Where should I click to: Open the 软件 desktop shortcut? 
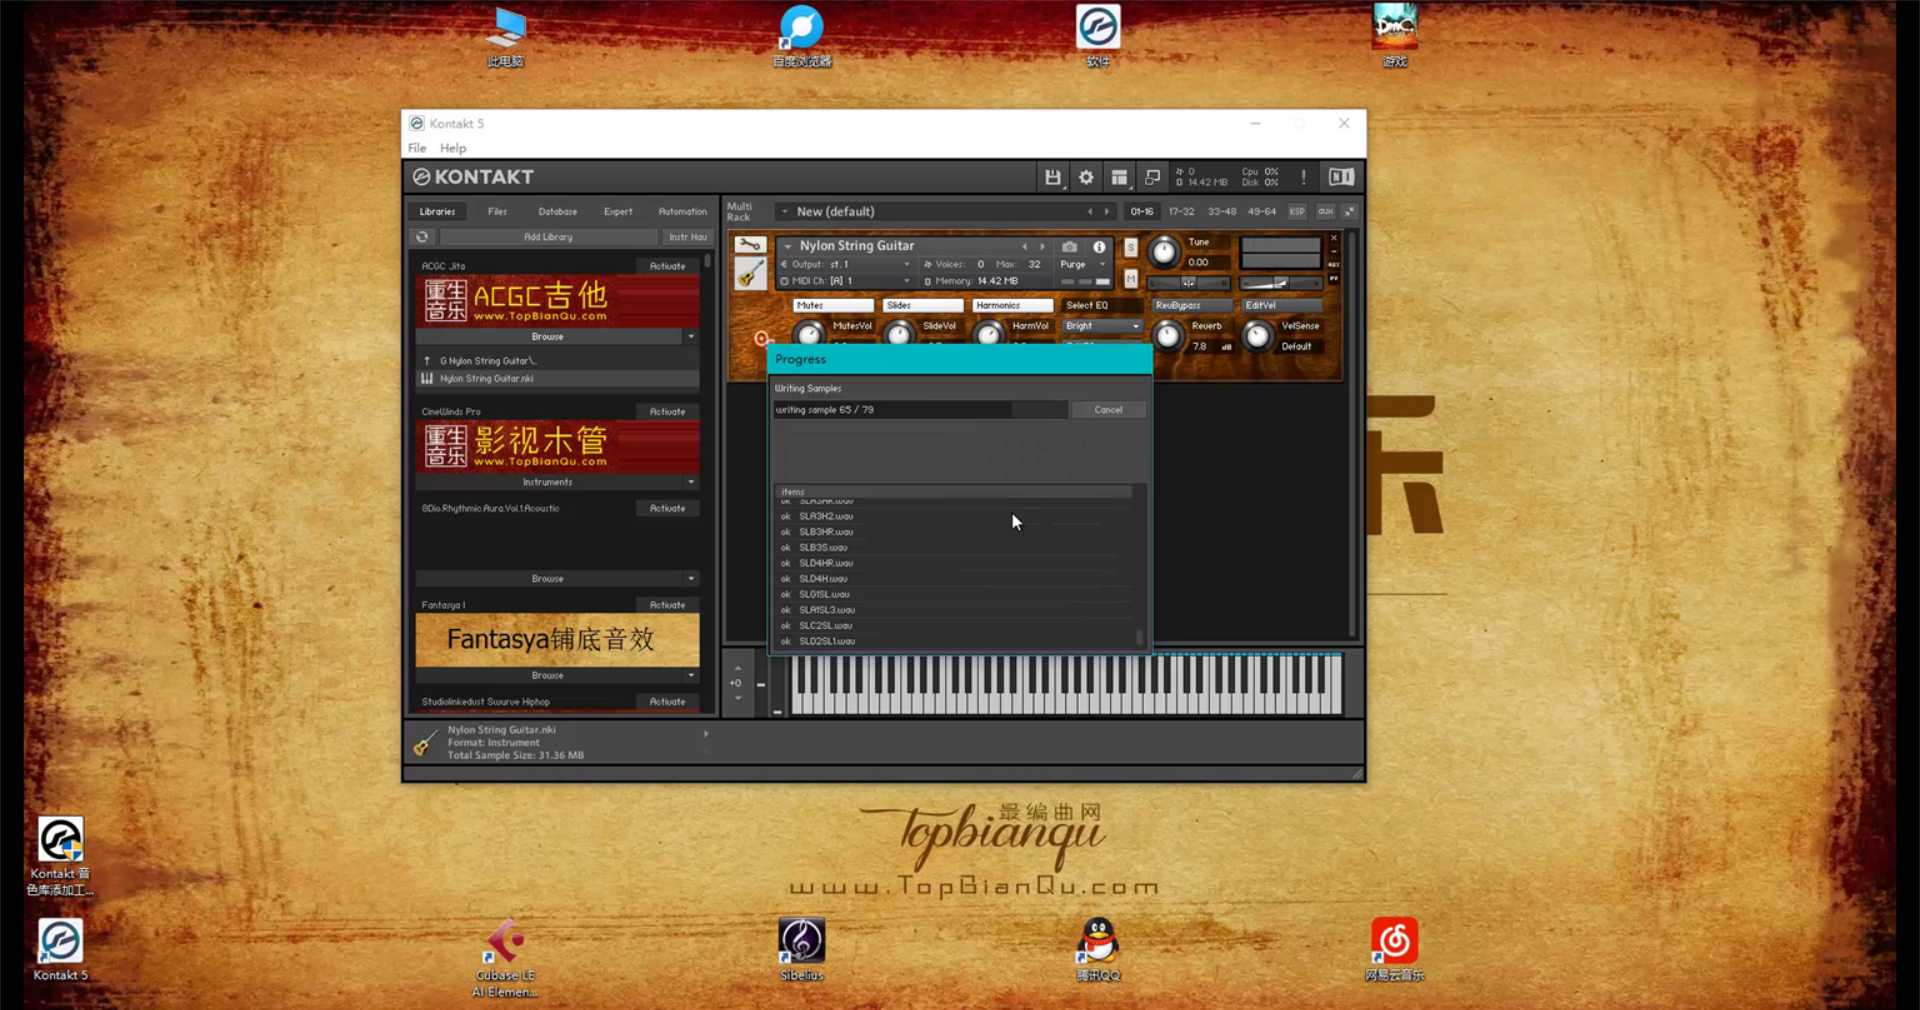click(x=1098, y=37)
